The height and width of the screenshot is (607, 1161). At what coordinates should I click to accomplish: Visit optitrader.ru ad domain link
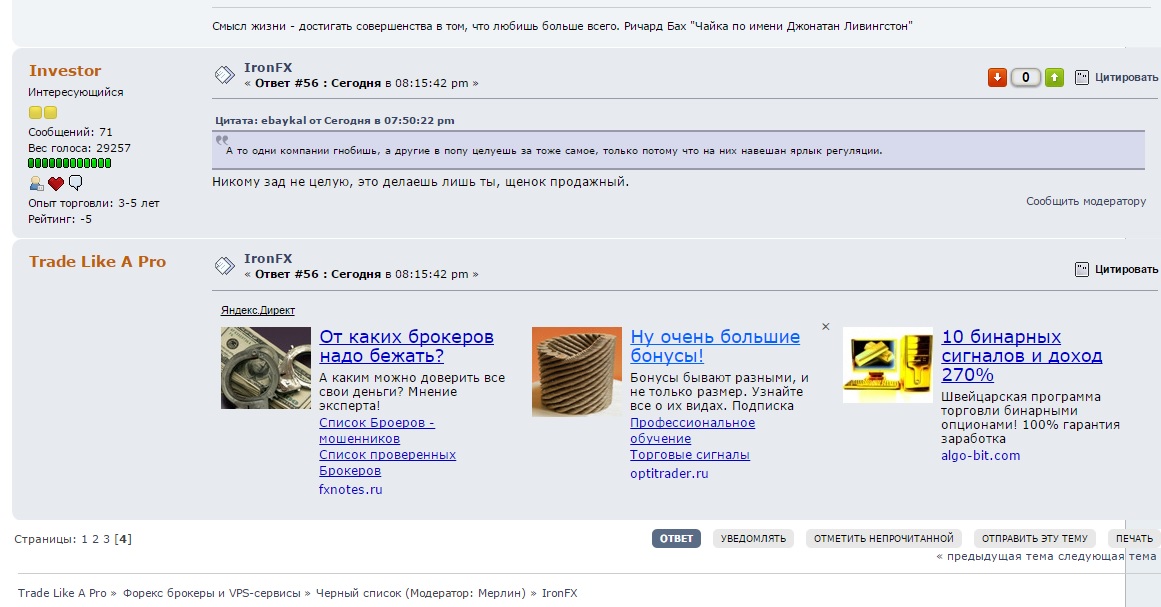click(669, 473)
